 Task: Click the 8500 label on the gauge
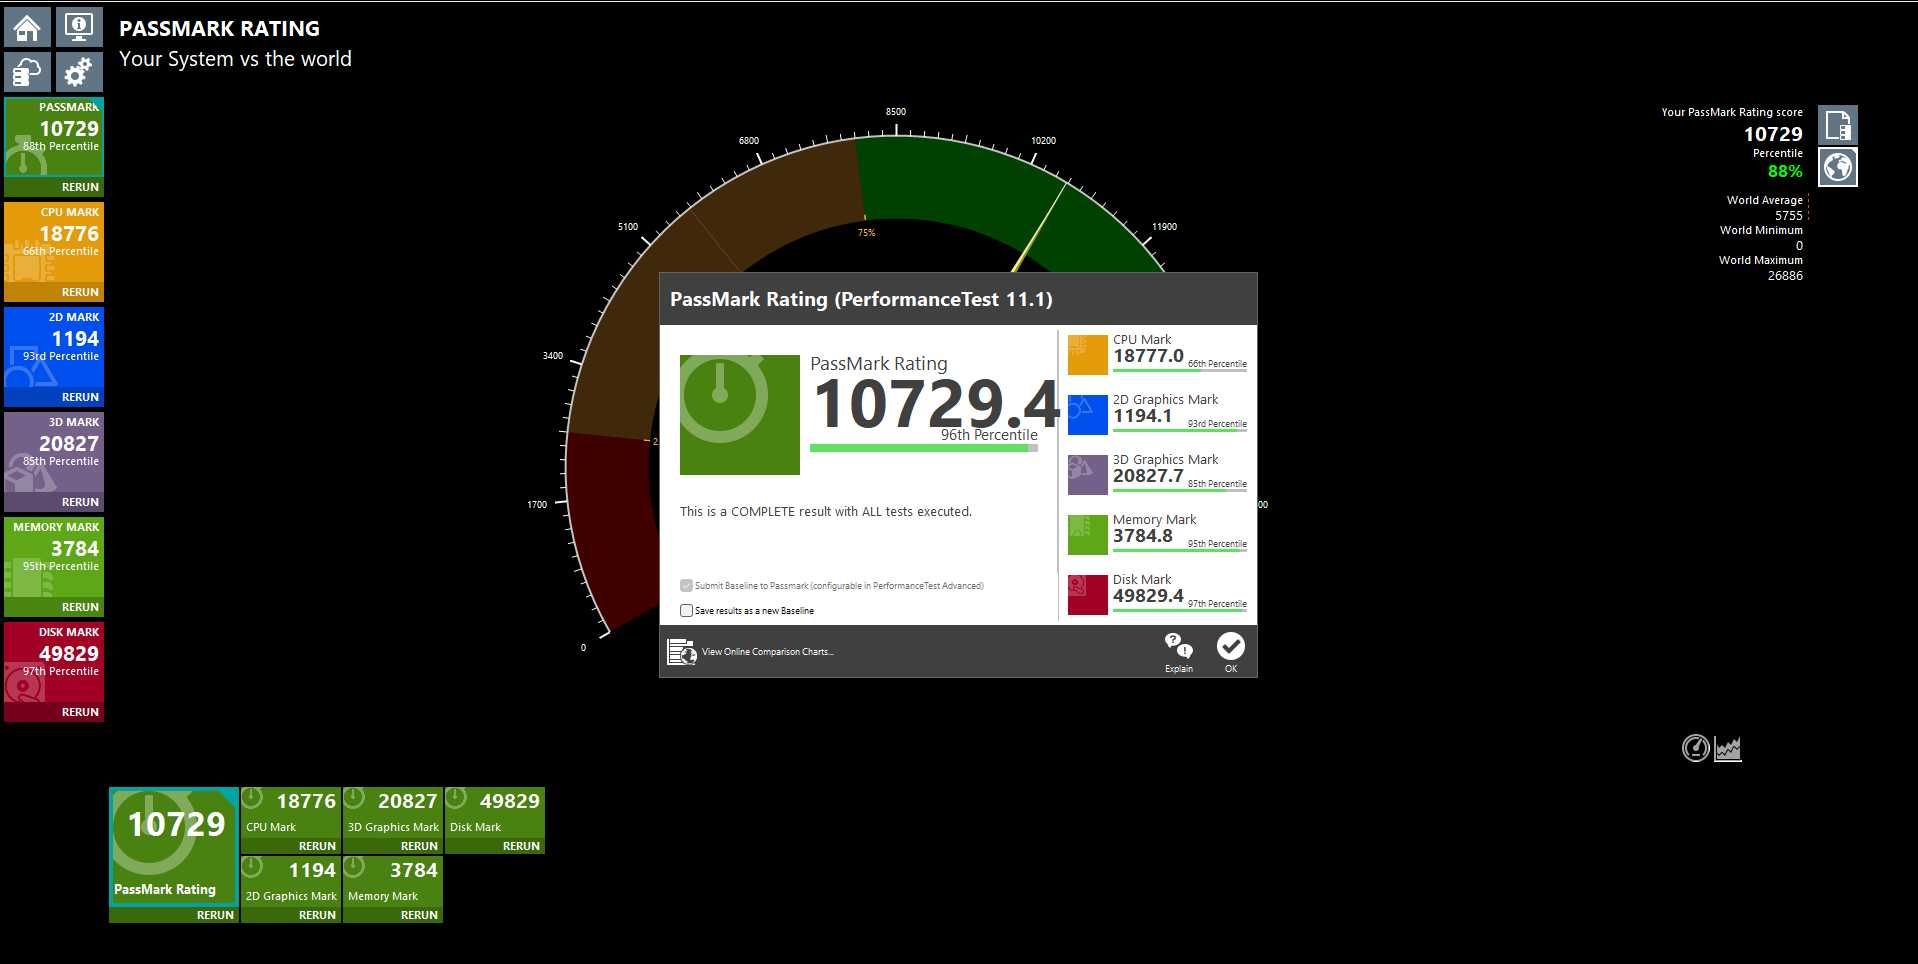click(896, 112)
